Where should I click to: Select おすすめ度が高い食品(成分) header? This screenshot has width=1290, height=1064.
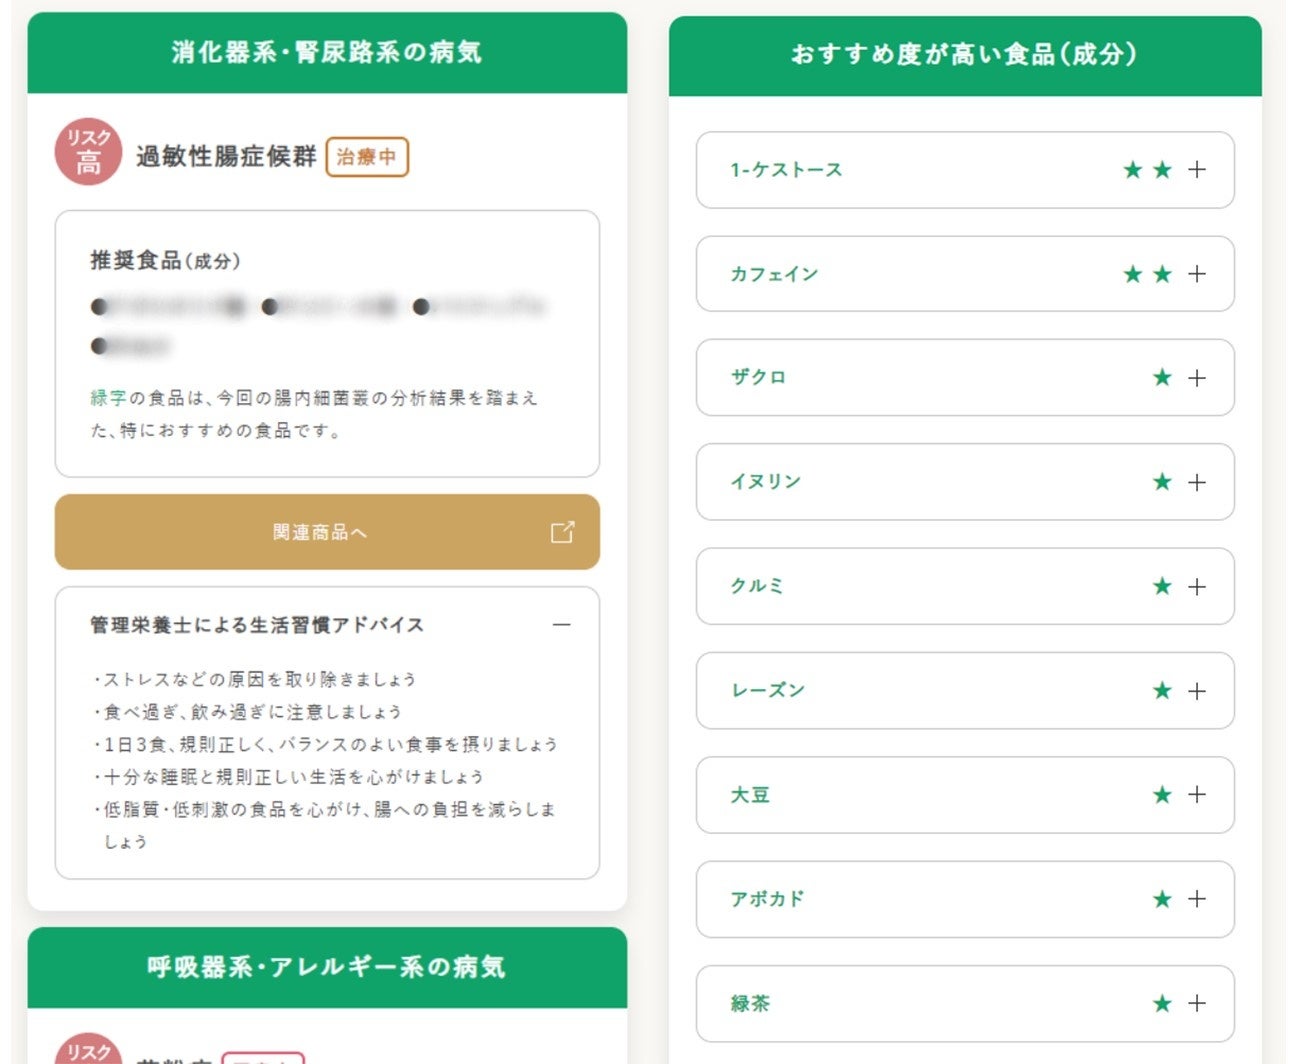pyautogui.click(x=964, y=54)
